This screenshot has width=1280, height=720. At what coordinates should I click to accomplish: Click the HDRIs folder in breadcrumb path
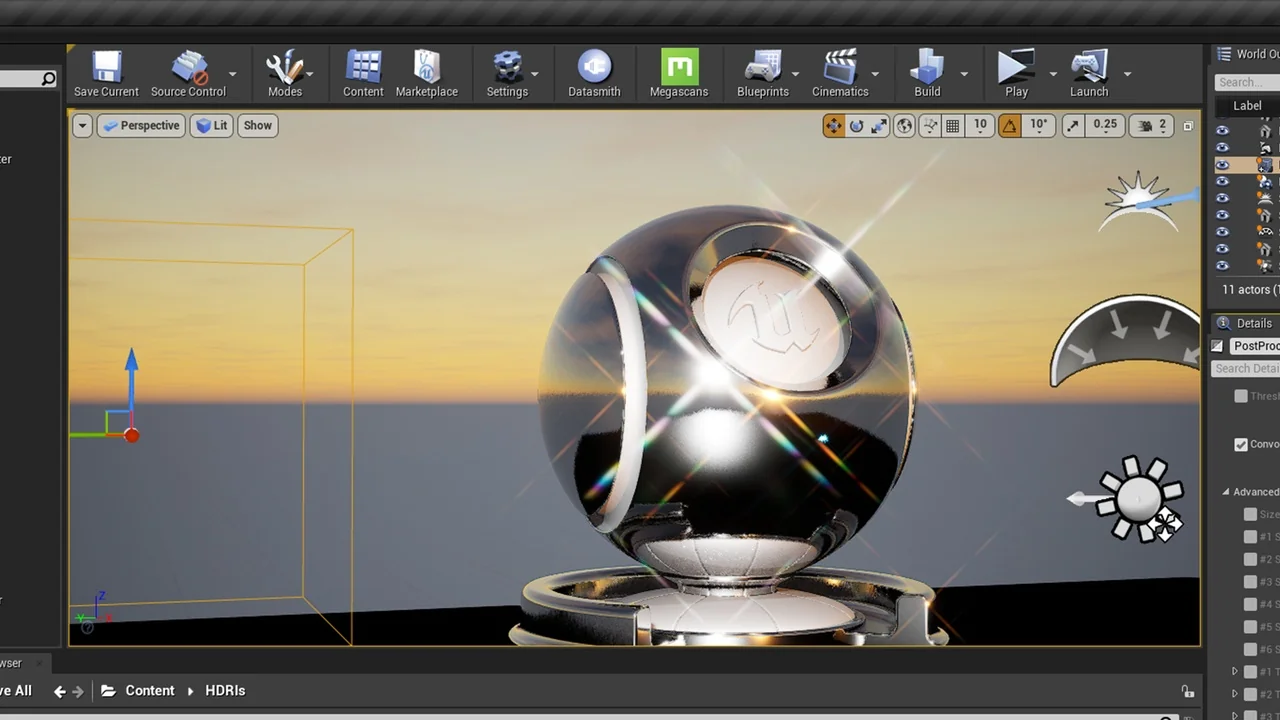[x=225, y=691]
